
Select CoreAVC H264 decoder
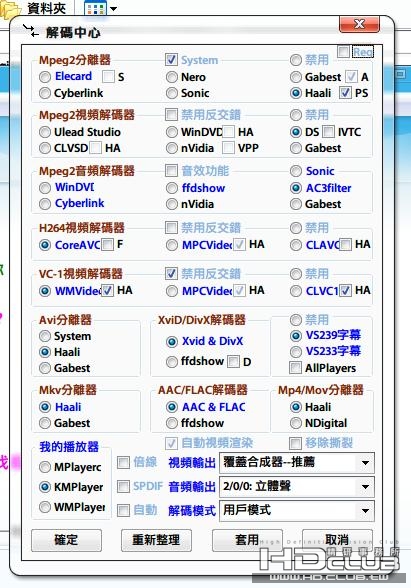tap(45, 245)
